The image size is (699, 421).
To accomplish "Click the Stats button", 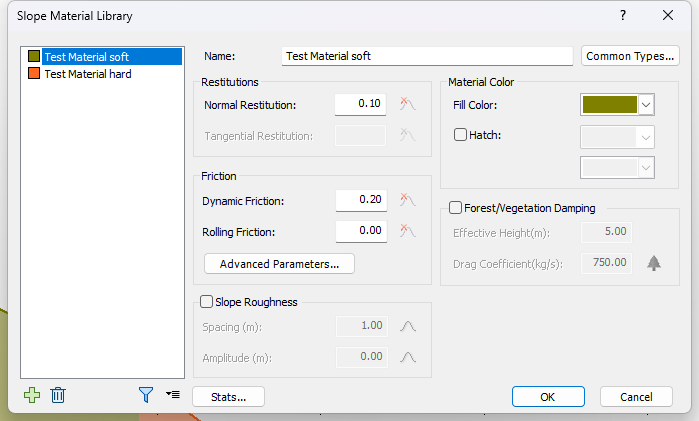I will click(x=228, y=397).
